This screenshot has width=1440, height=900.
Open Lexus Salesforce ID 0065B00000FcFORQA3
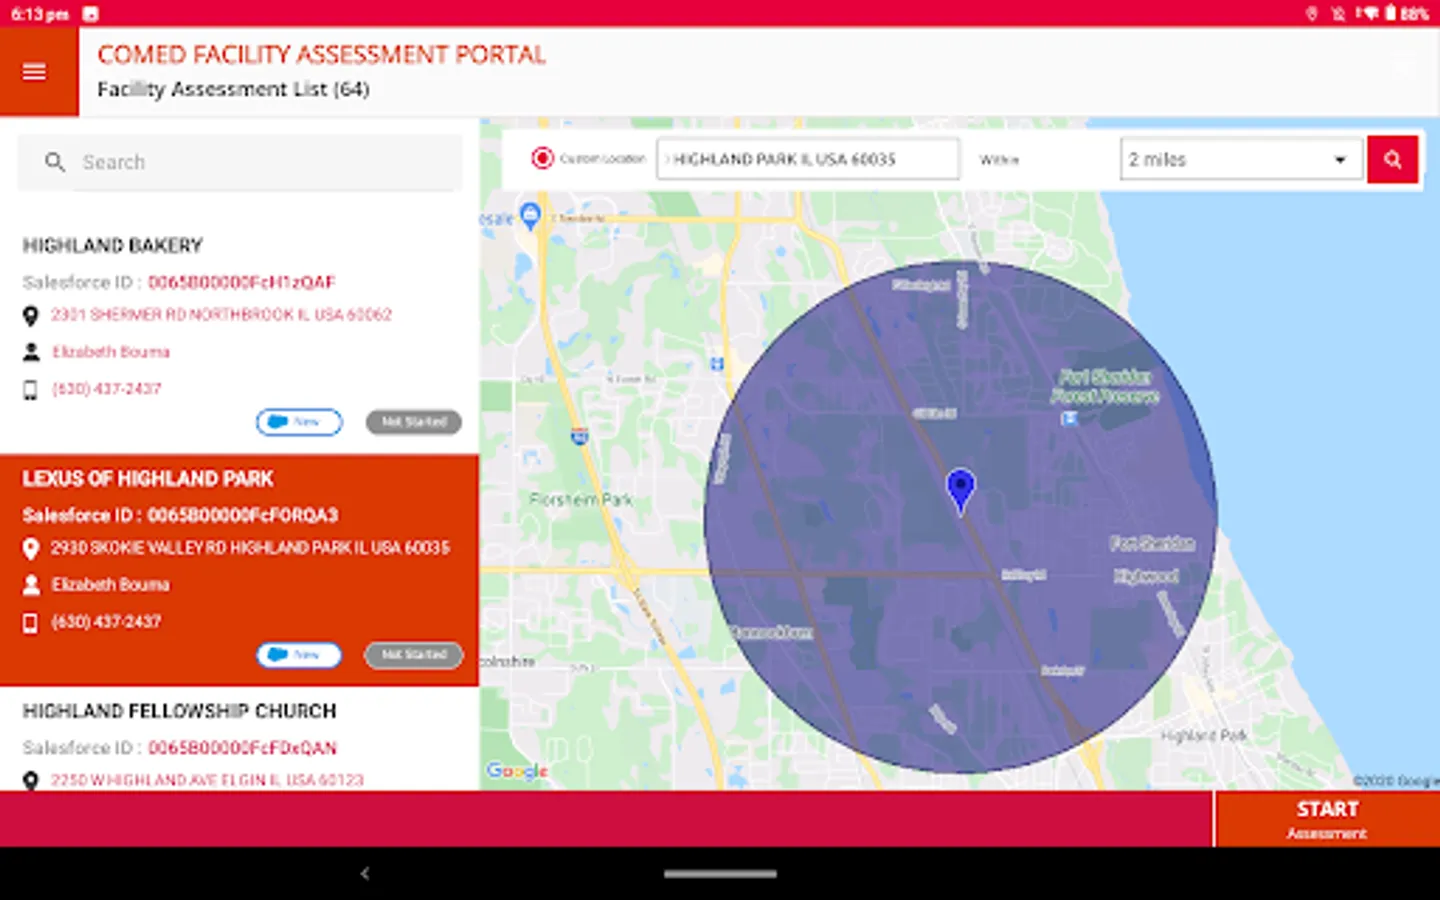coord(243,515)
